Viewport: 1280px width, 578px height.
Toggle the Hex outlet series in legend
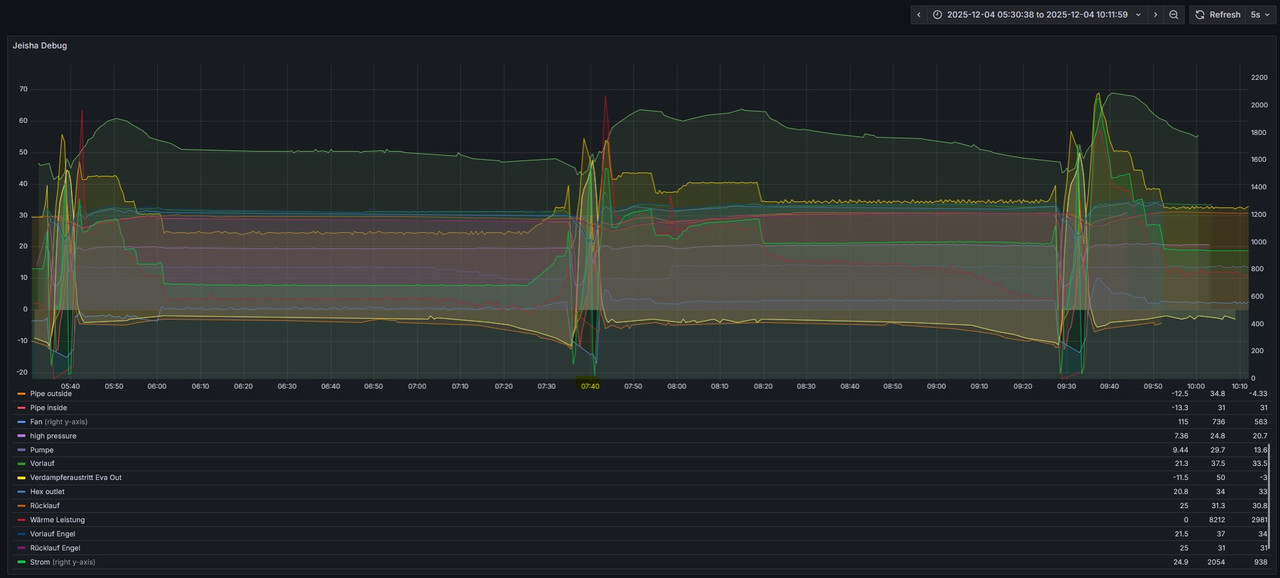pyautogui.click(x=48, y=492)
